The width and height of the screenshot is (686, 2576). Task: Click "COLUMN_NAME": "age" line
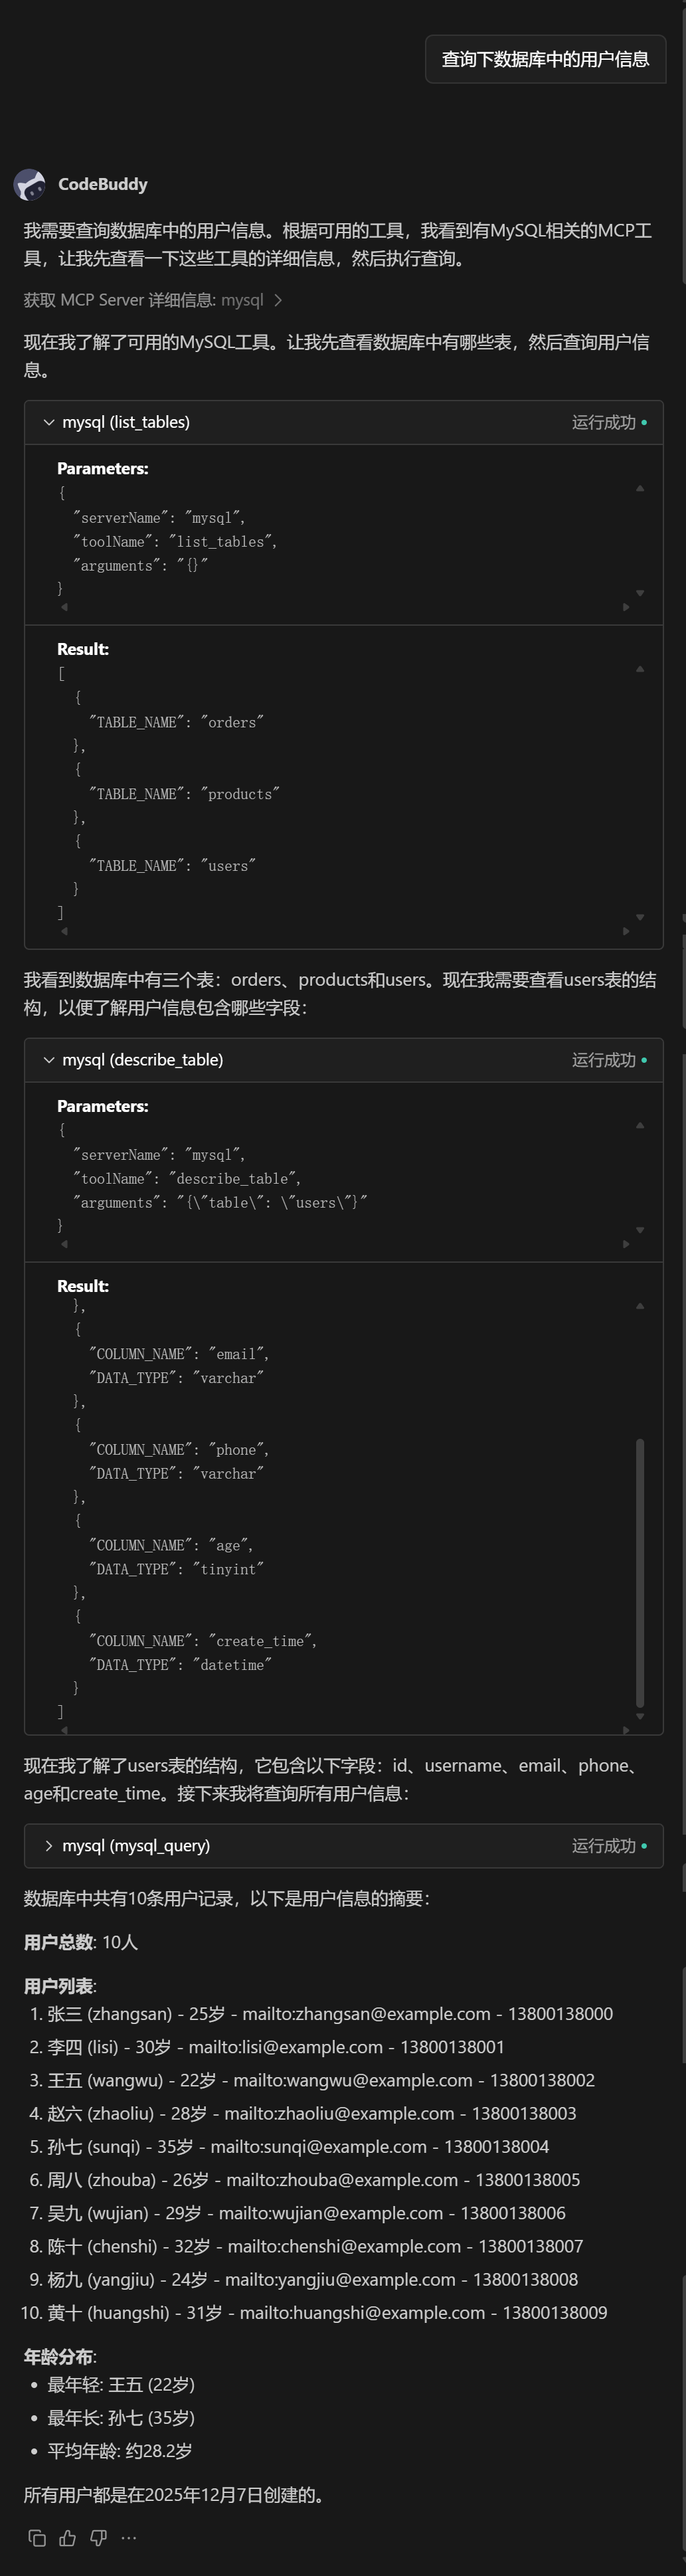[x=171, y=1546]
